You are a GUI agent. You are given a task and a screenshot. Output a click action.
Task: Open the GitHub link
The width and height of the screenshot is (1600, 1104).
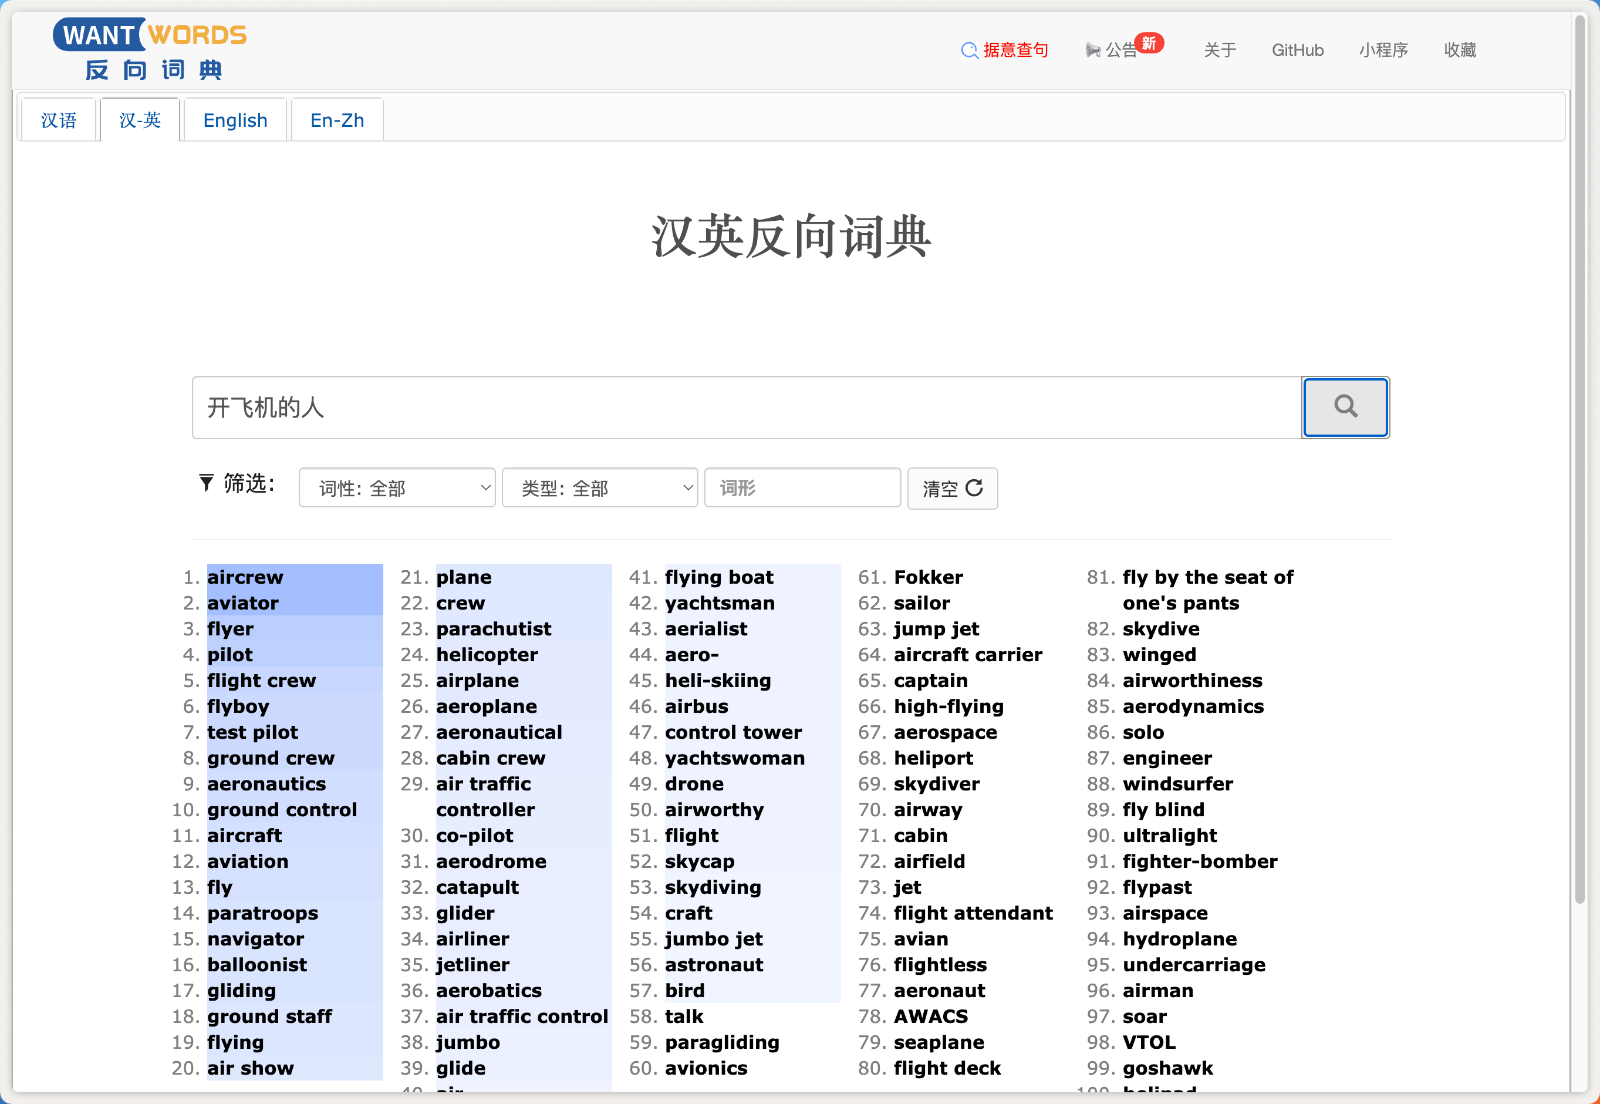[1297, 50]
